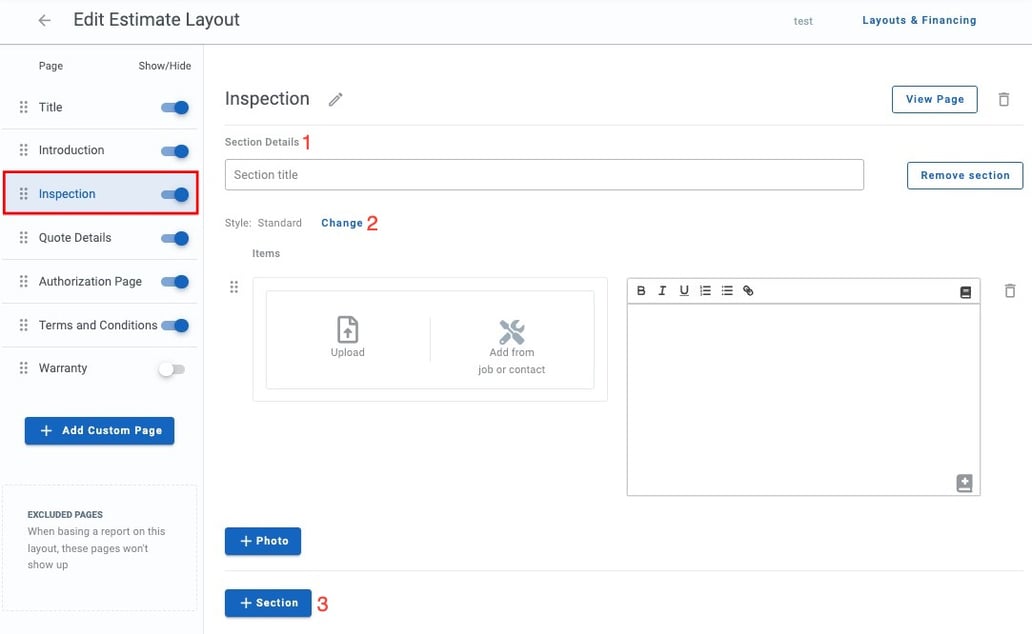Click inside the Section title field

543,174
